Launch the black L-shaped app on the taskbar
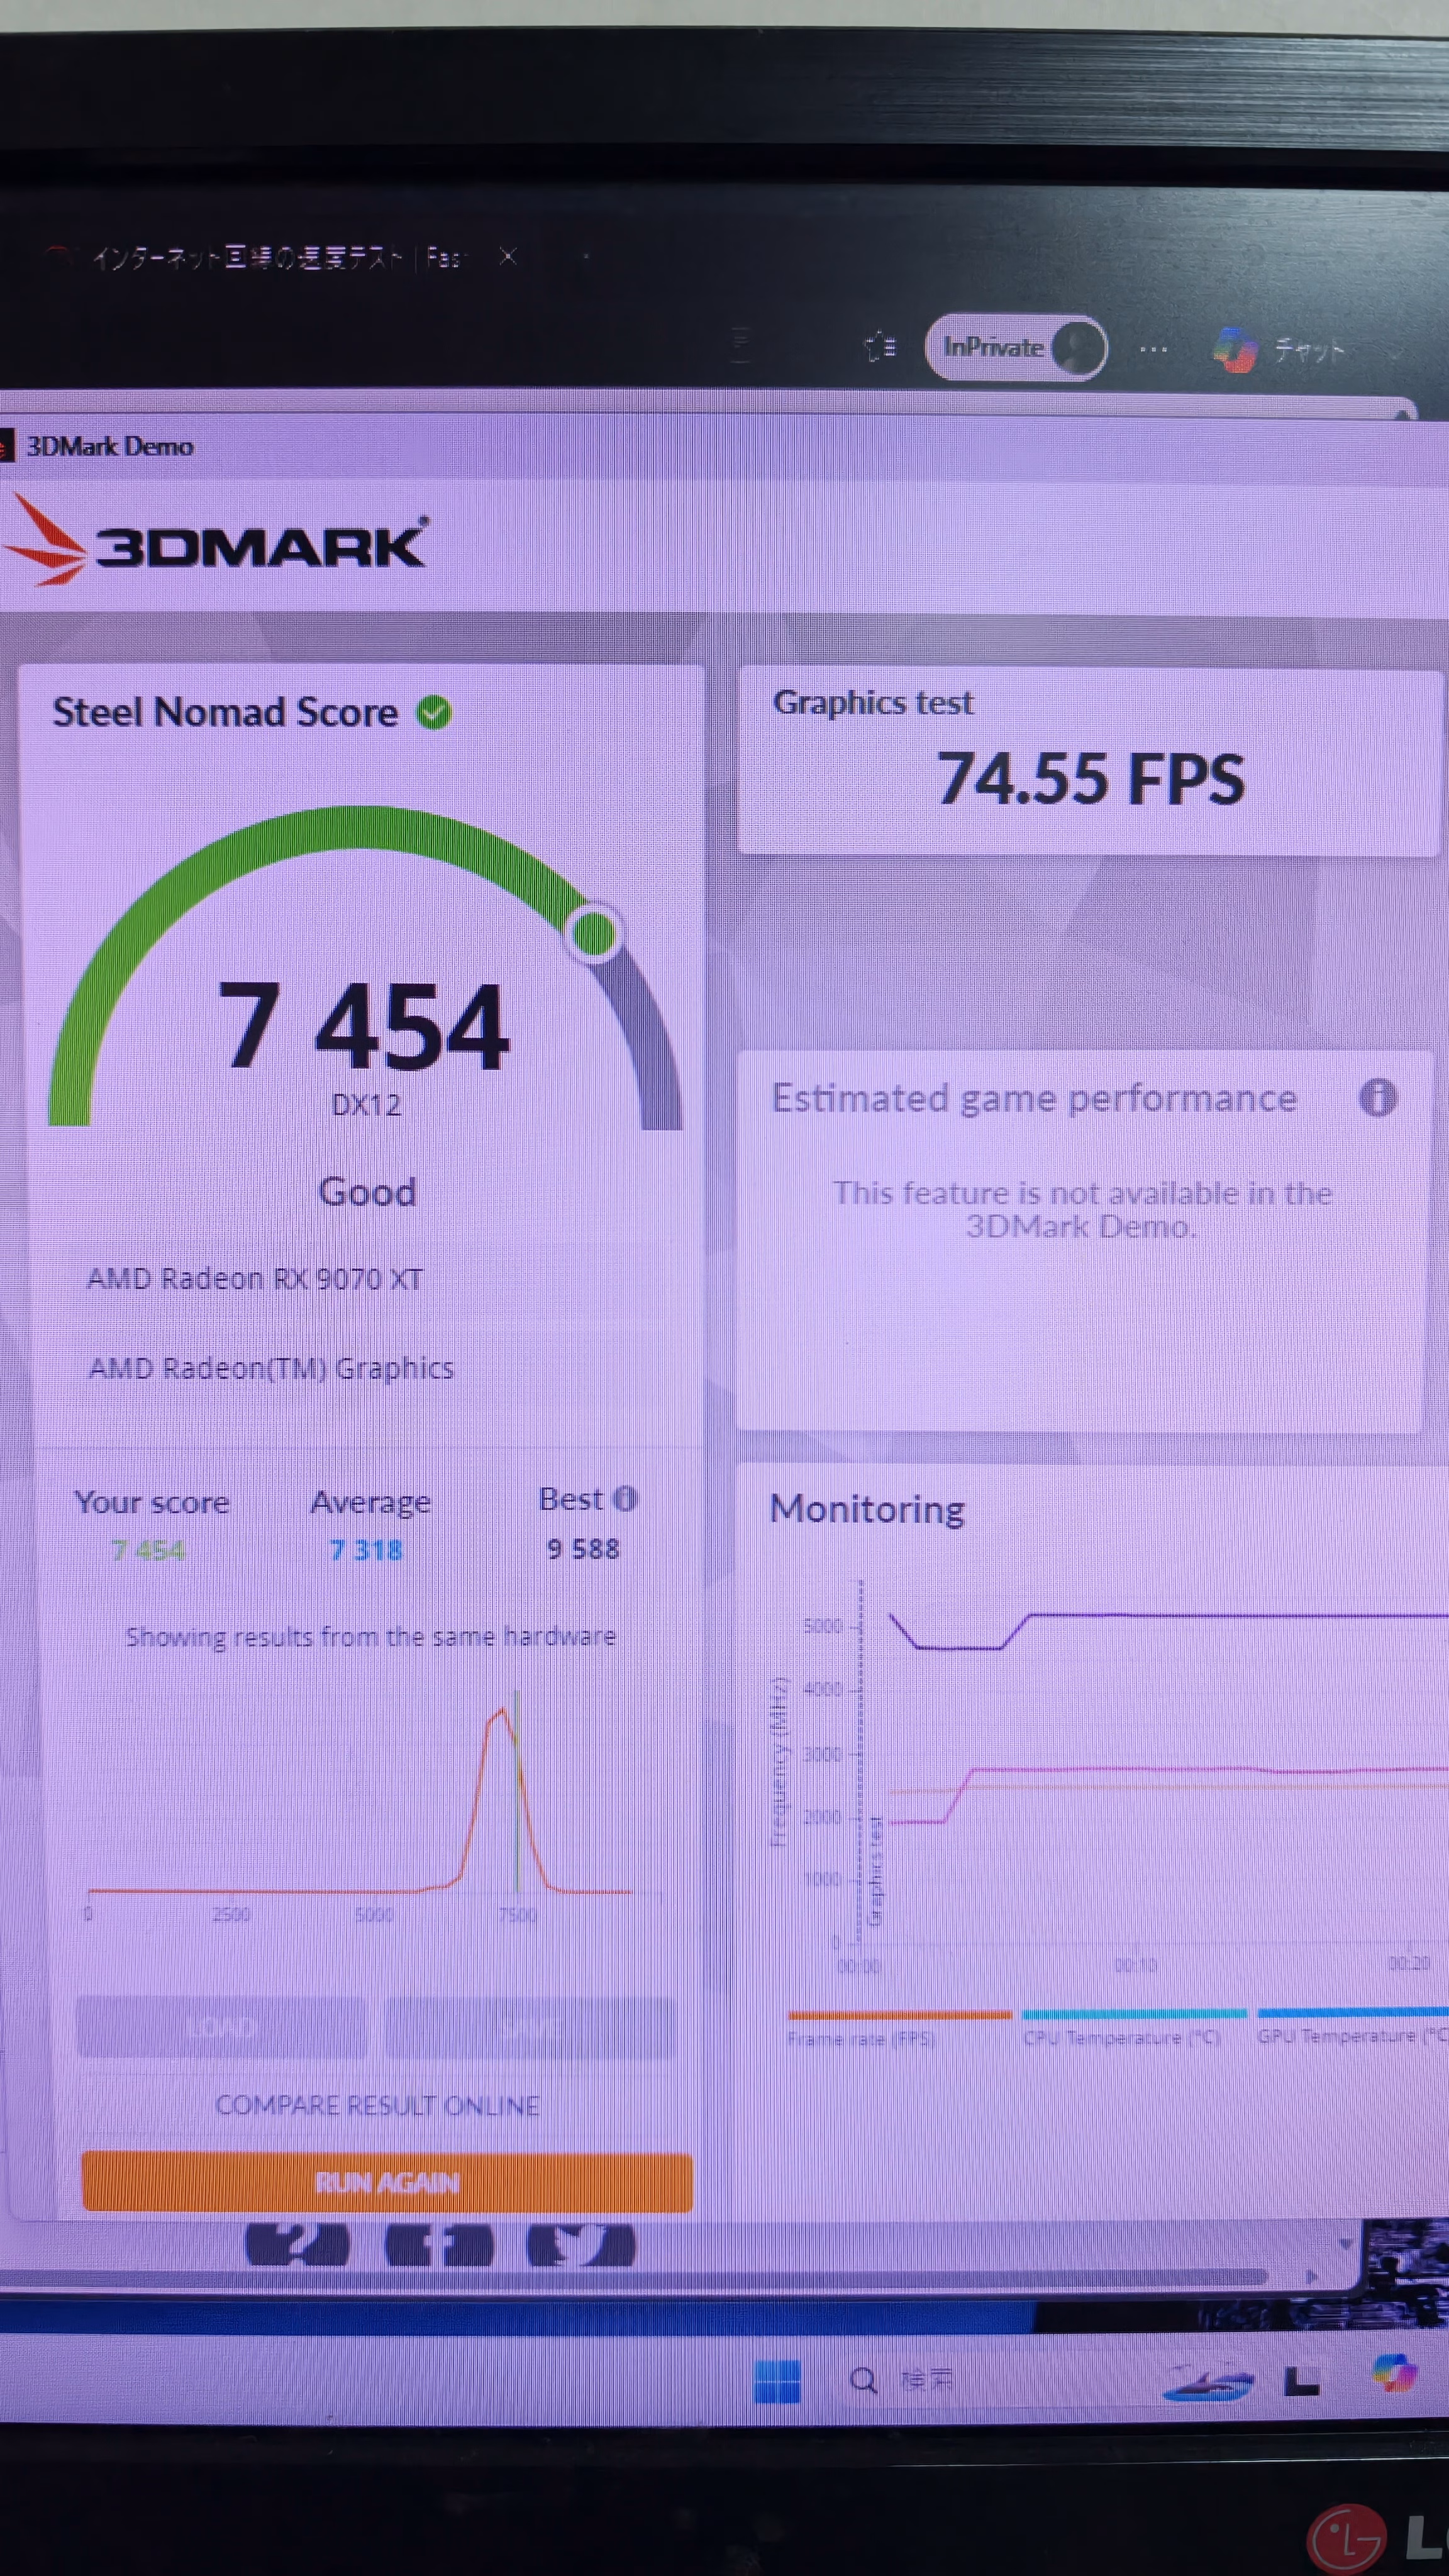 (x=1301, y=2381)
